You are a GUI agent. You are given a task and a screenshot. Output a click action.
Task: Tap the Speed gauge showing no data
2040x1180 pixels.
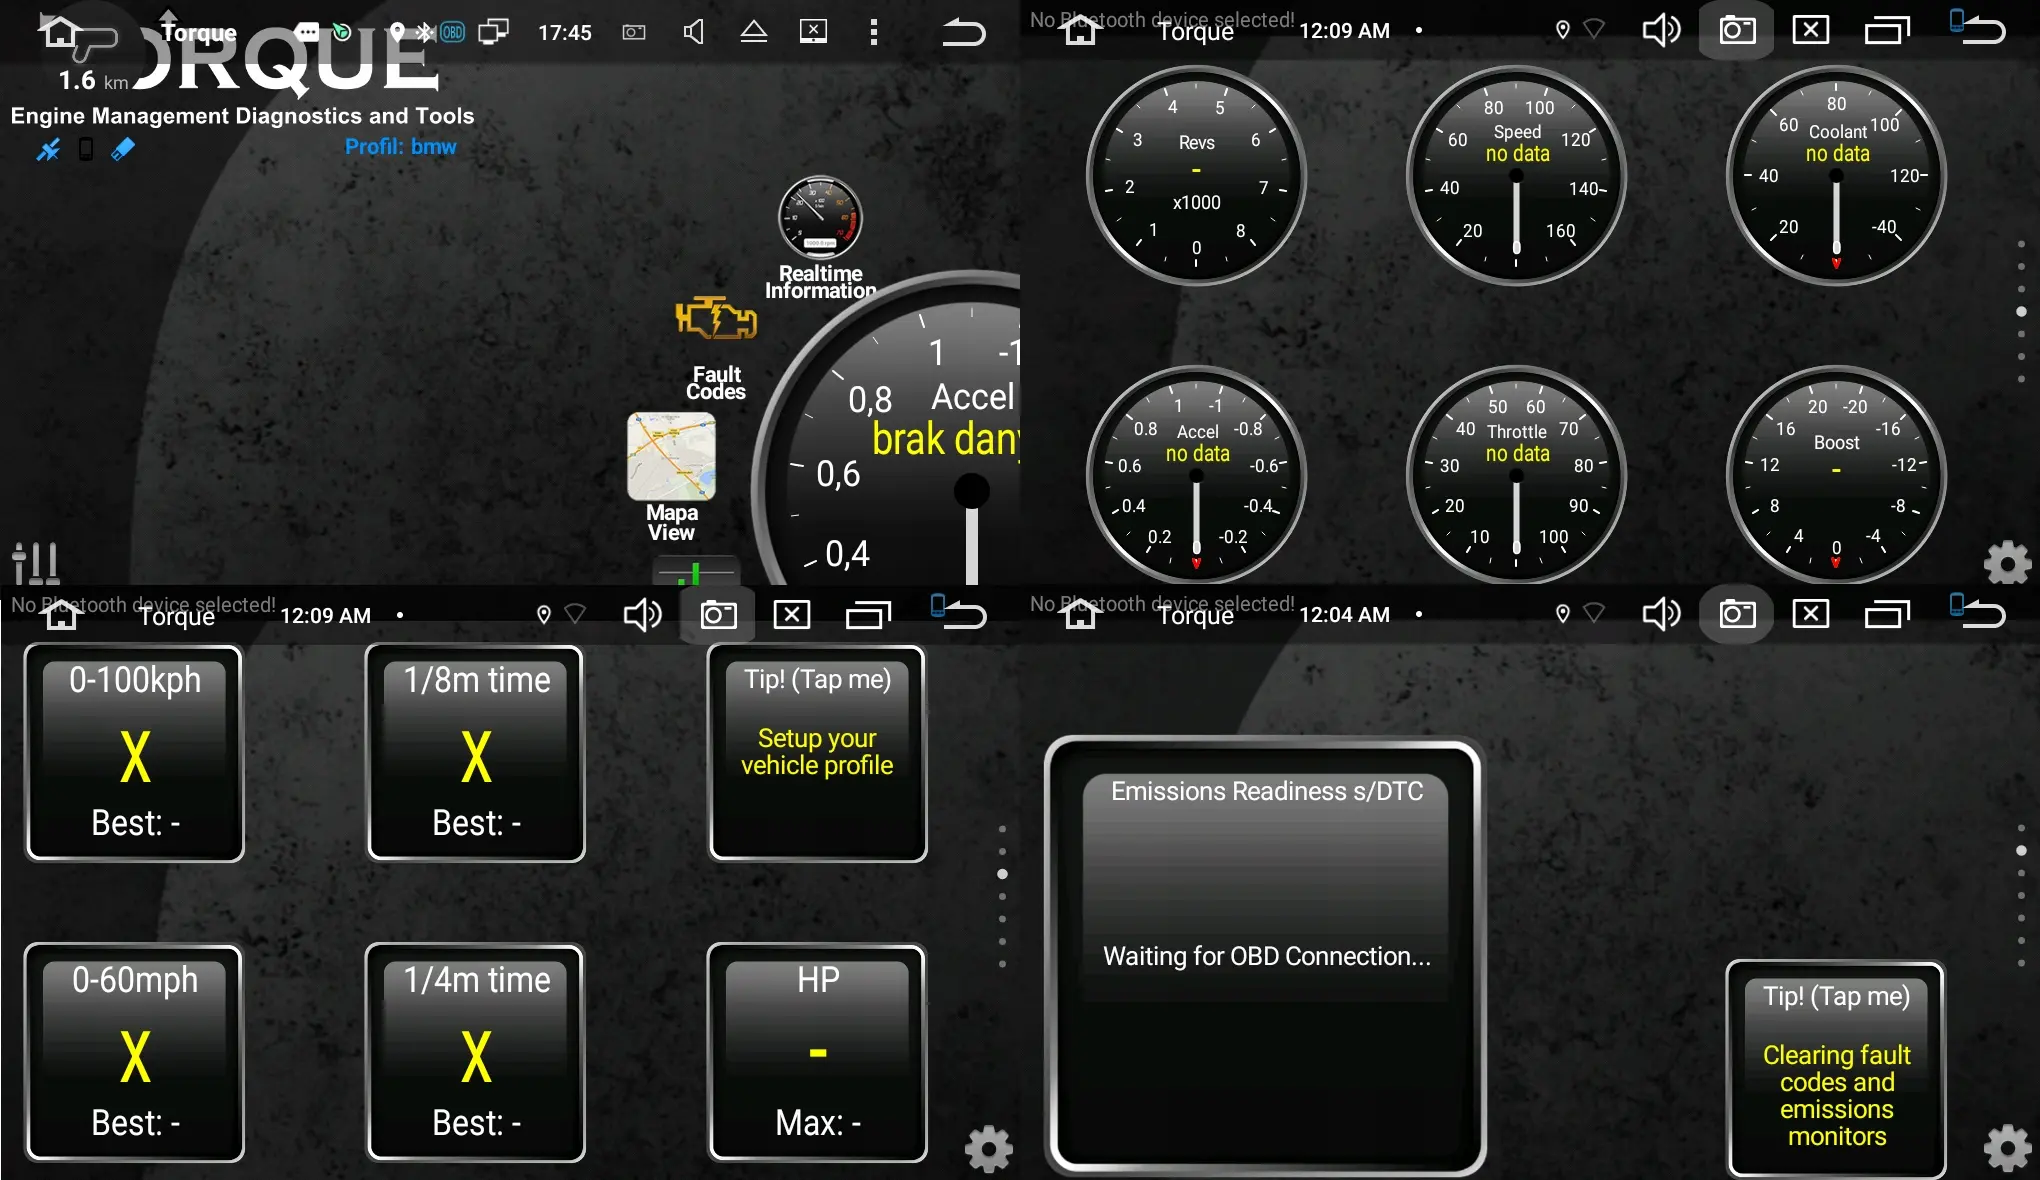pyautogui.click(x=1516, y=176)
